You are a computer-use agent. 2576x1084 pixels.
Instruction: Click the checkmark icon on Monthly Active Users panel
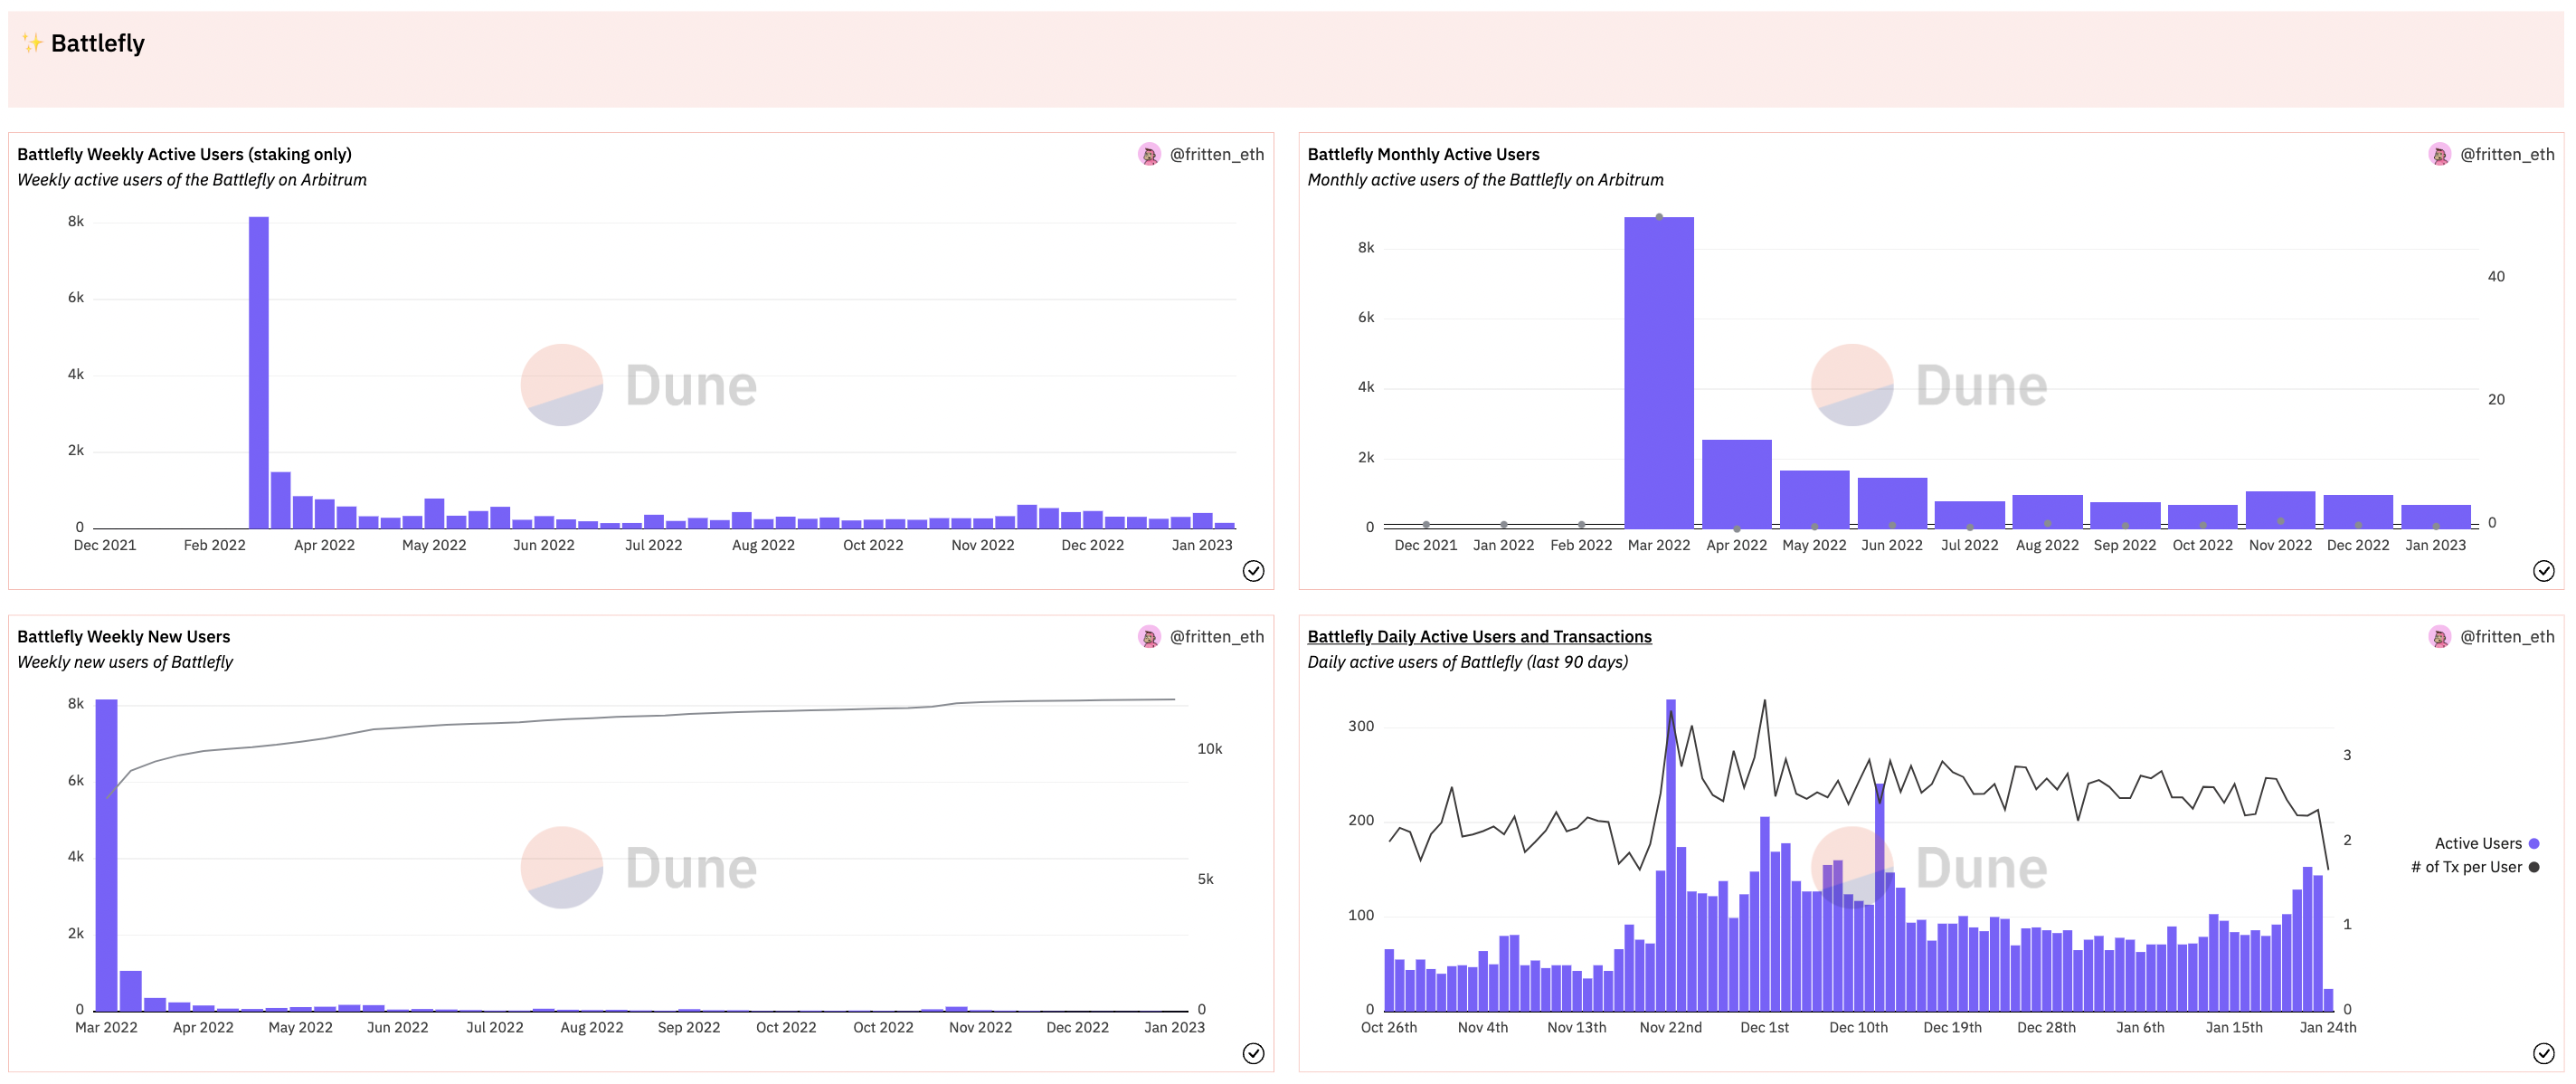click(x=2543, y=571)
